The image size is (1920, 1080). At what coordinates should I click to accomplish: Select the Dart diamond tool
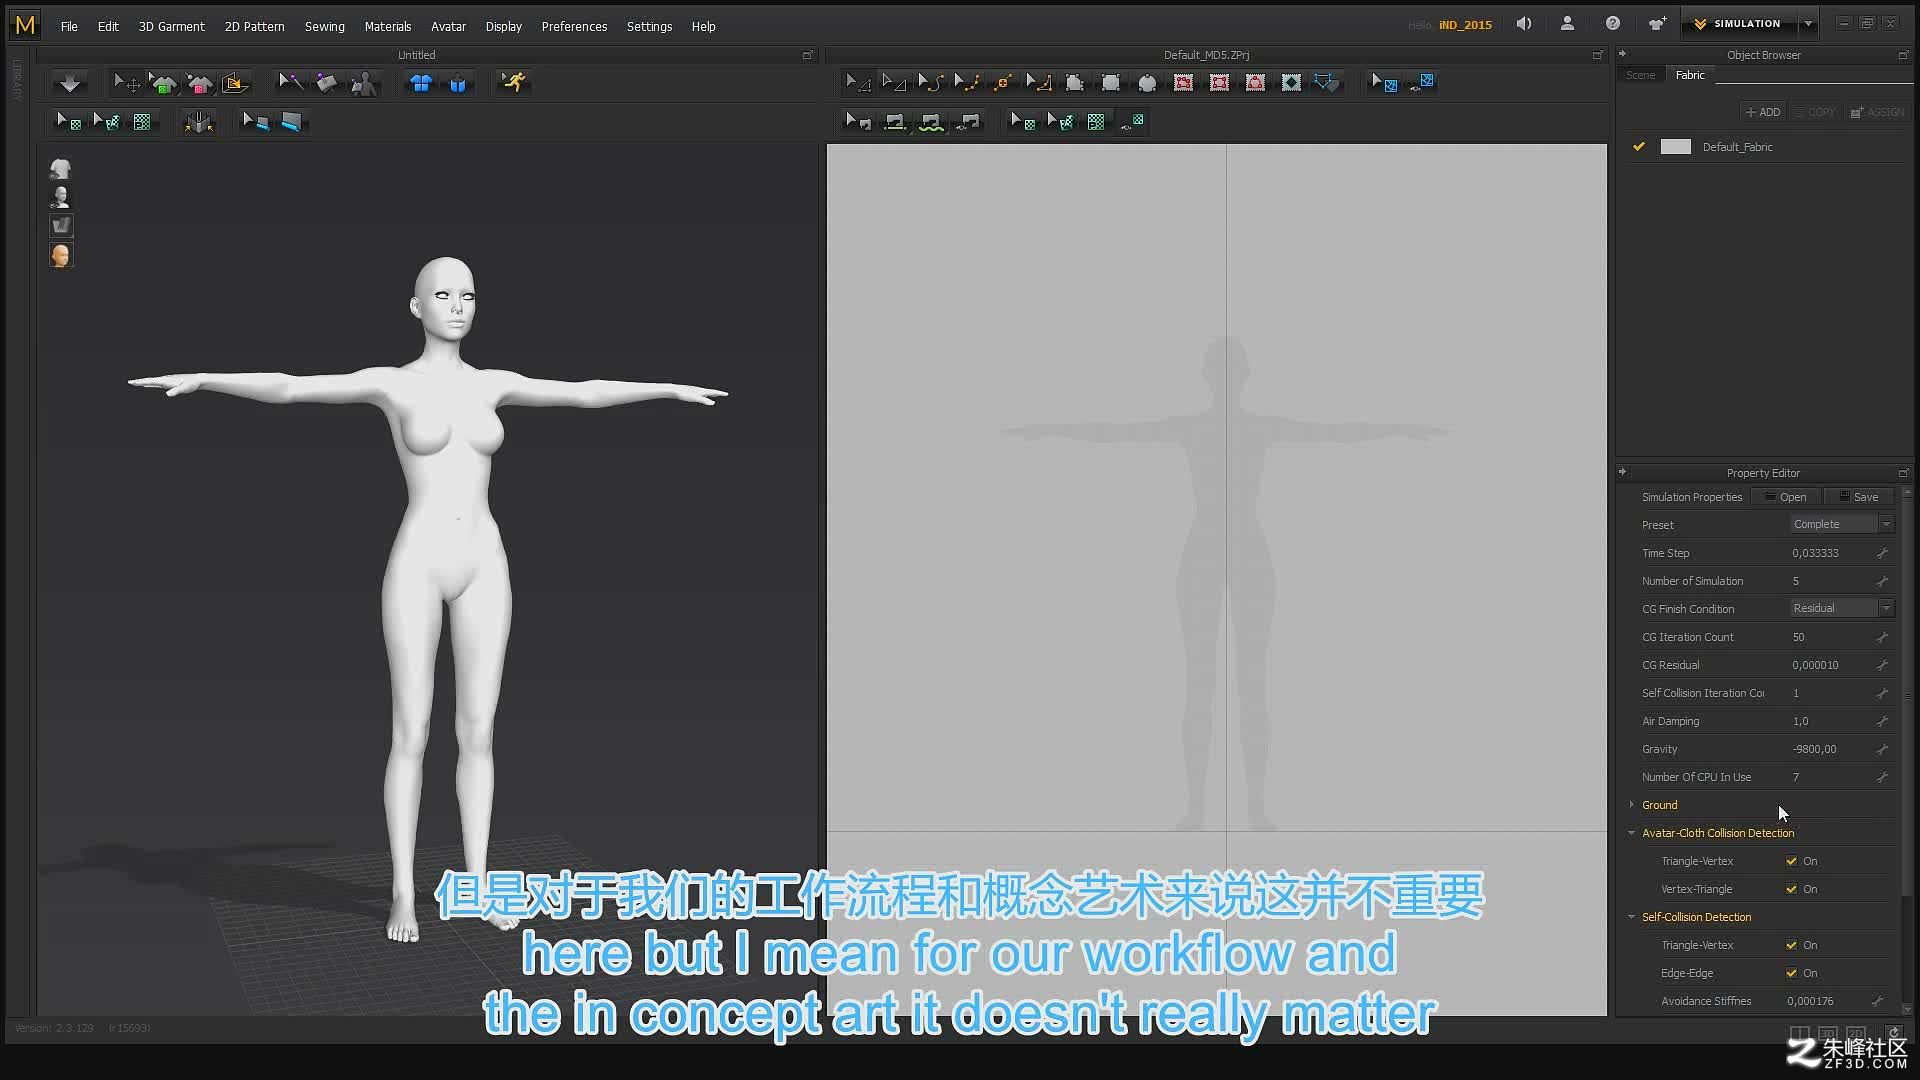1291,83
